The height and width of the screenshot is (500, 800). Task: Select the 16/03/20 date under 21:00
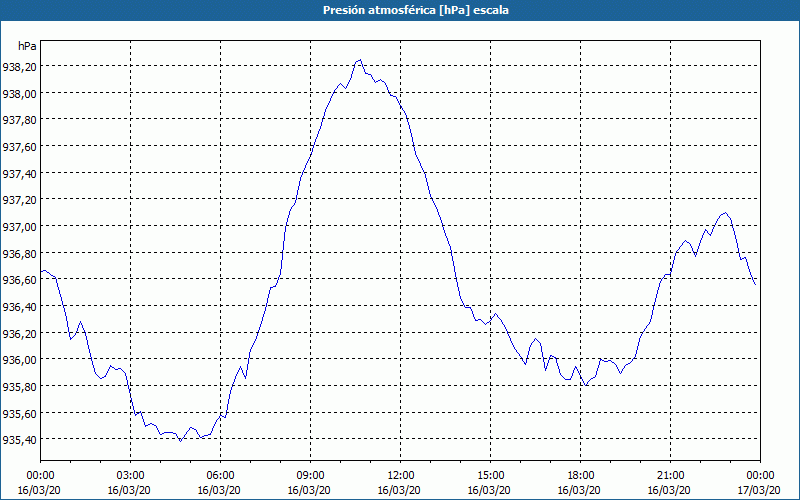point(670,490)
